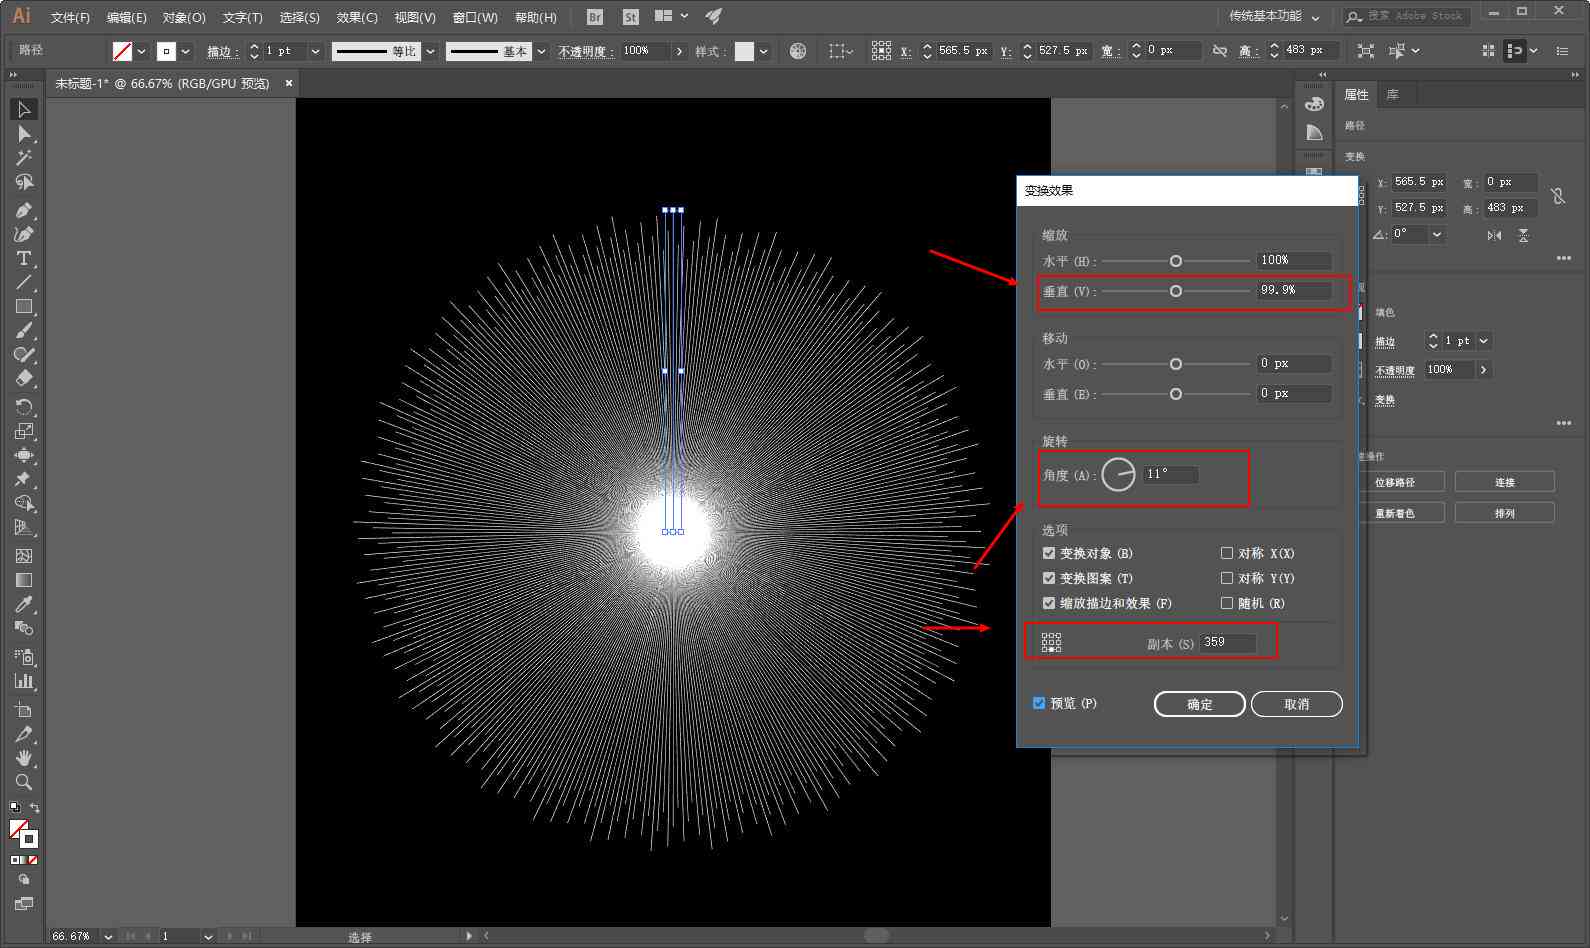Switch to the Libraries tab

pyautogui.click(x=1392, y=95)
